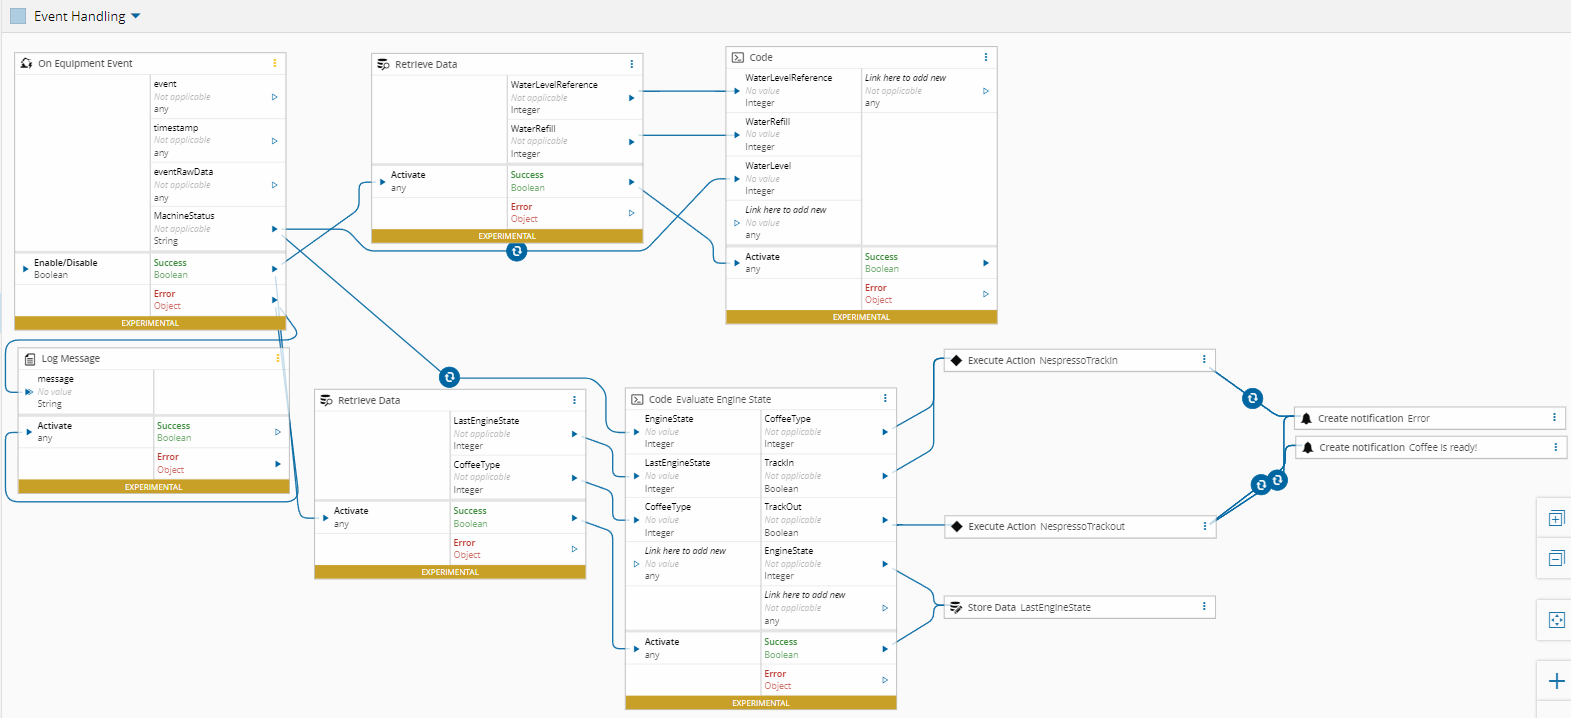Image resolution: width=1571 pixels, height=718 pixels.
Task: Open the Event Handling dropdown arrow
Action: (x=136, y=16)
